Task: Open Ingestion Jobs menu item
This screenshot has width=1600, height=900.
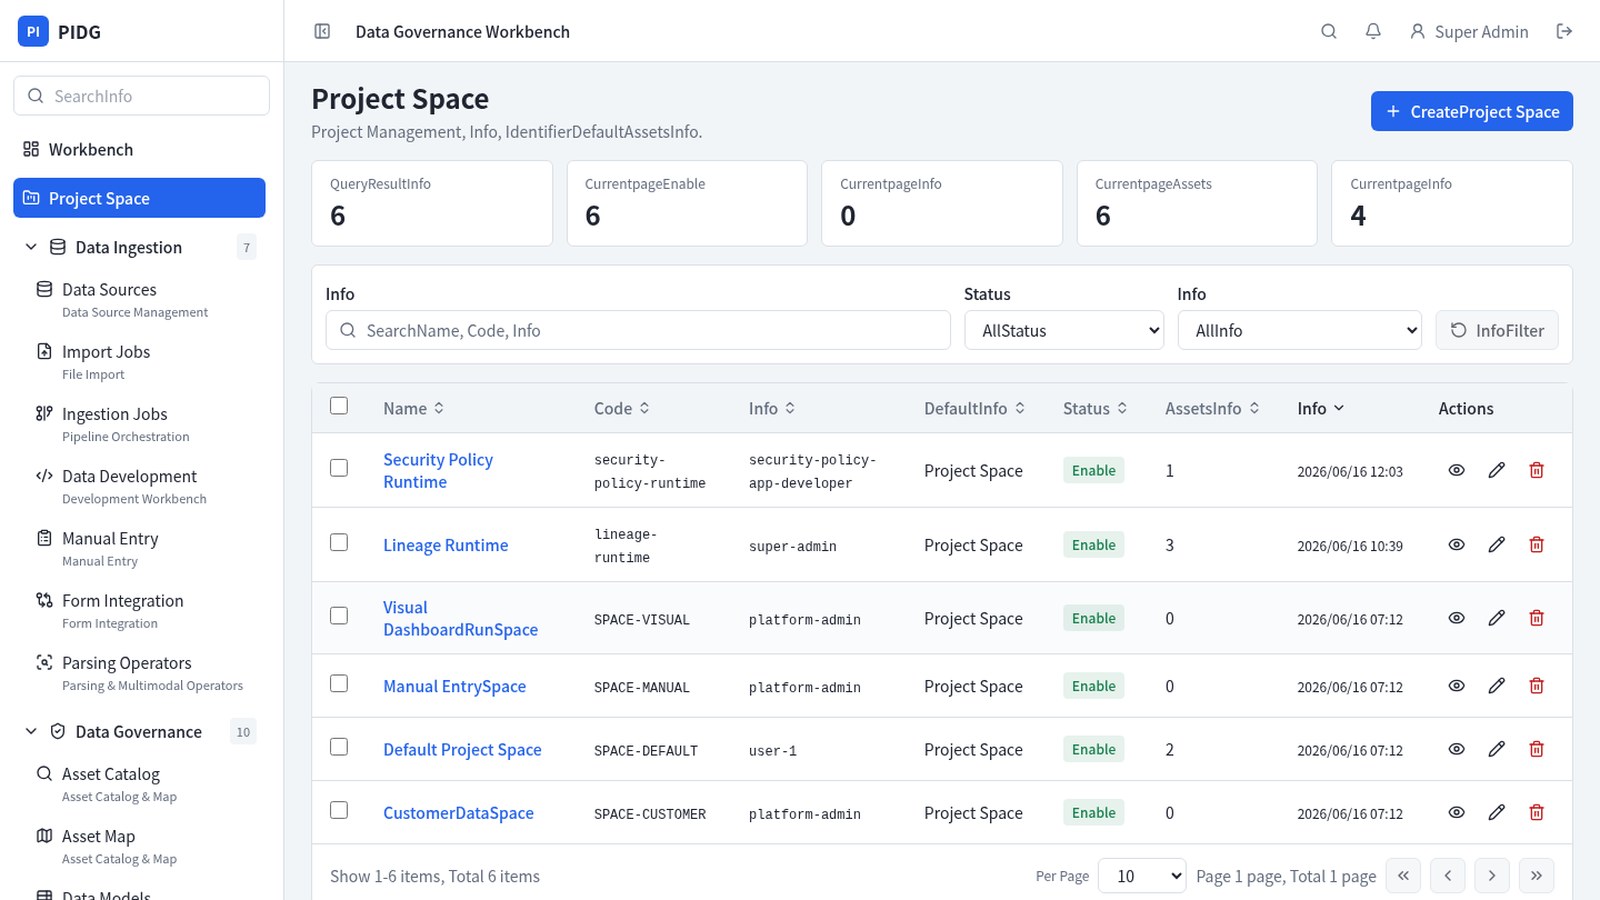Action: pos(139,424)
